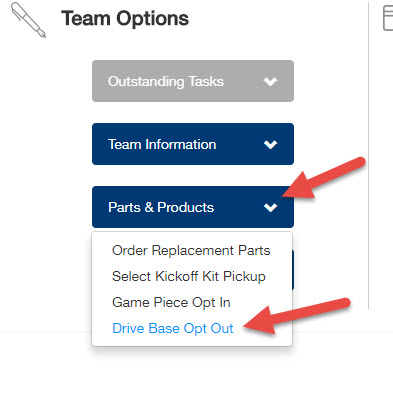Viewport: 393px width, 402px height.
Task: Pick Game Piece Opt In option
Action: click(171, 302)
